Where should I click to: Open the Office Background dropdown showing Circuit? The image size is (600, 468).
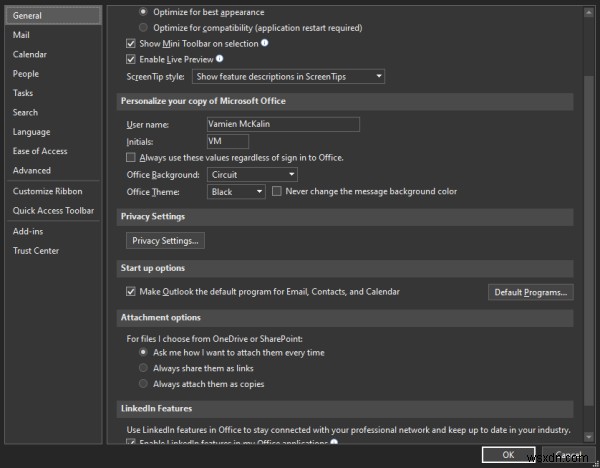[252, 174]
